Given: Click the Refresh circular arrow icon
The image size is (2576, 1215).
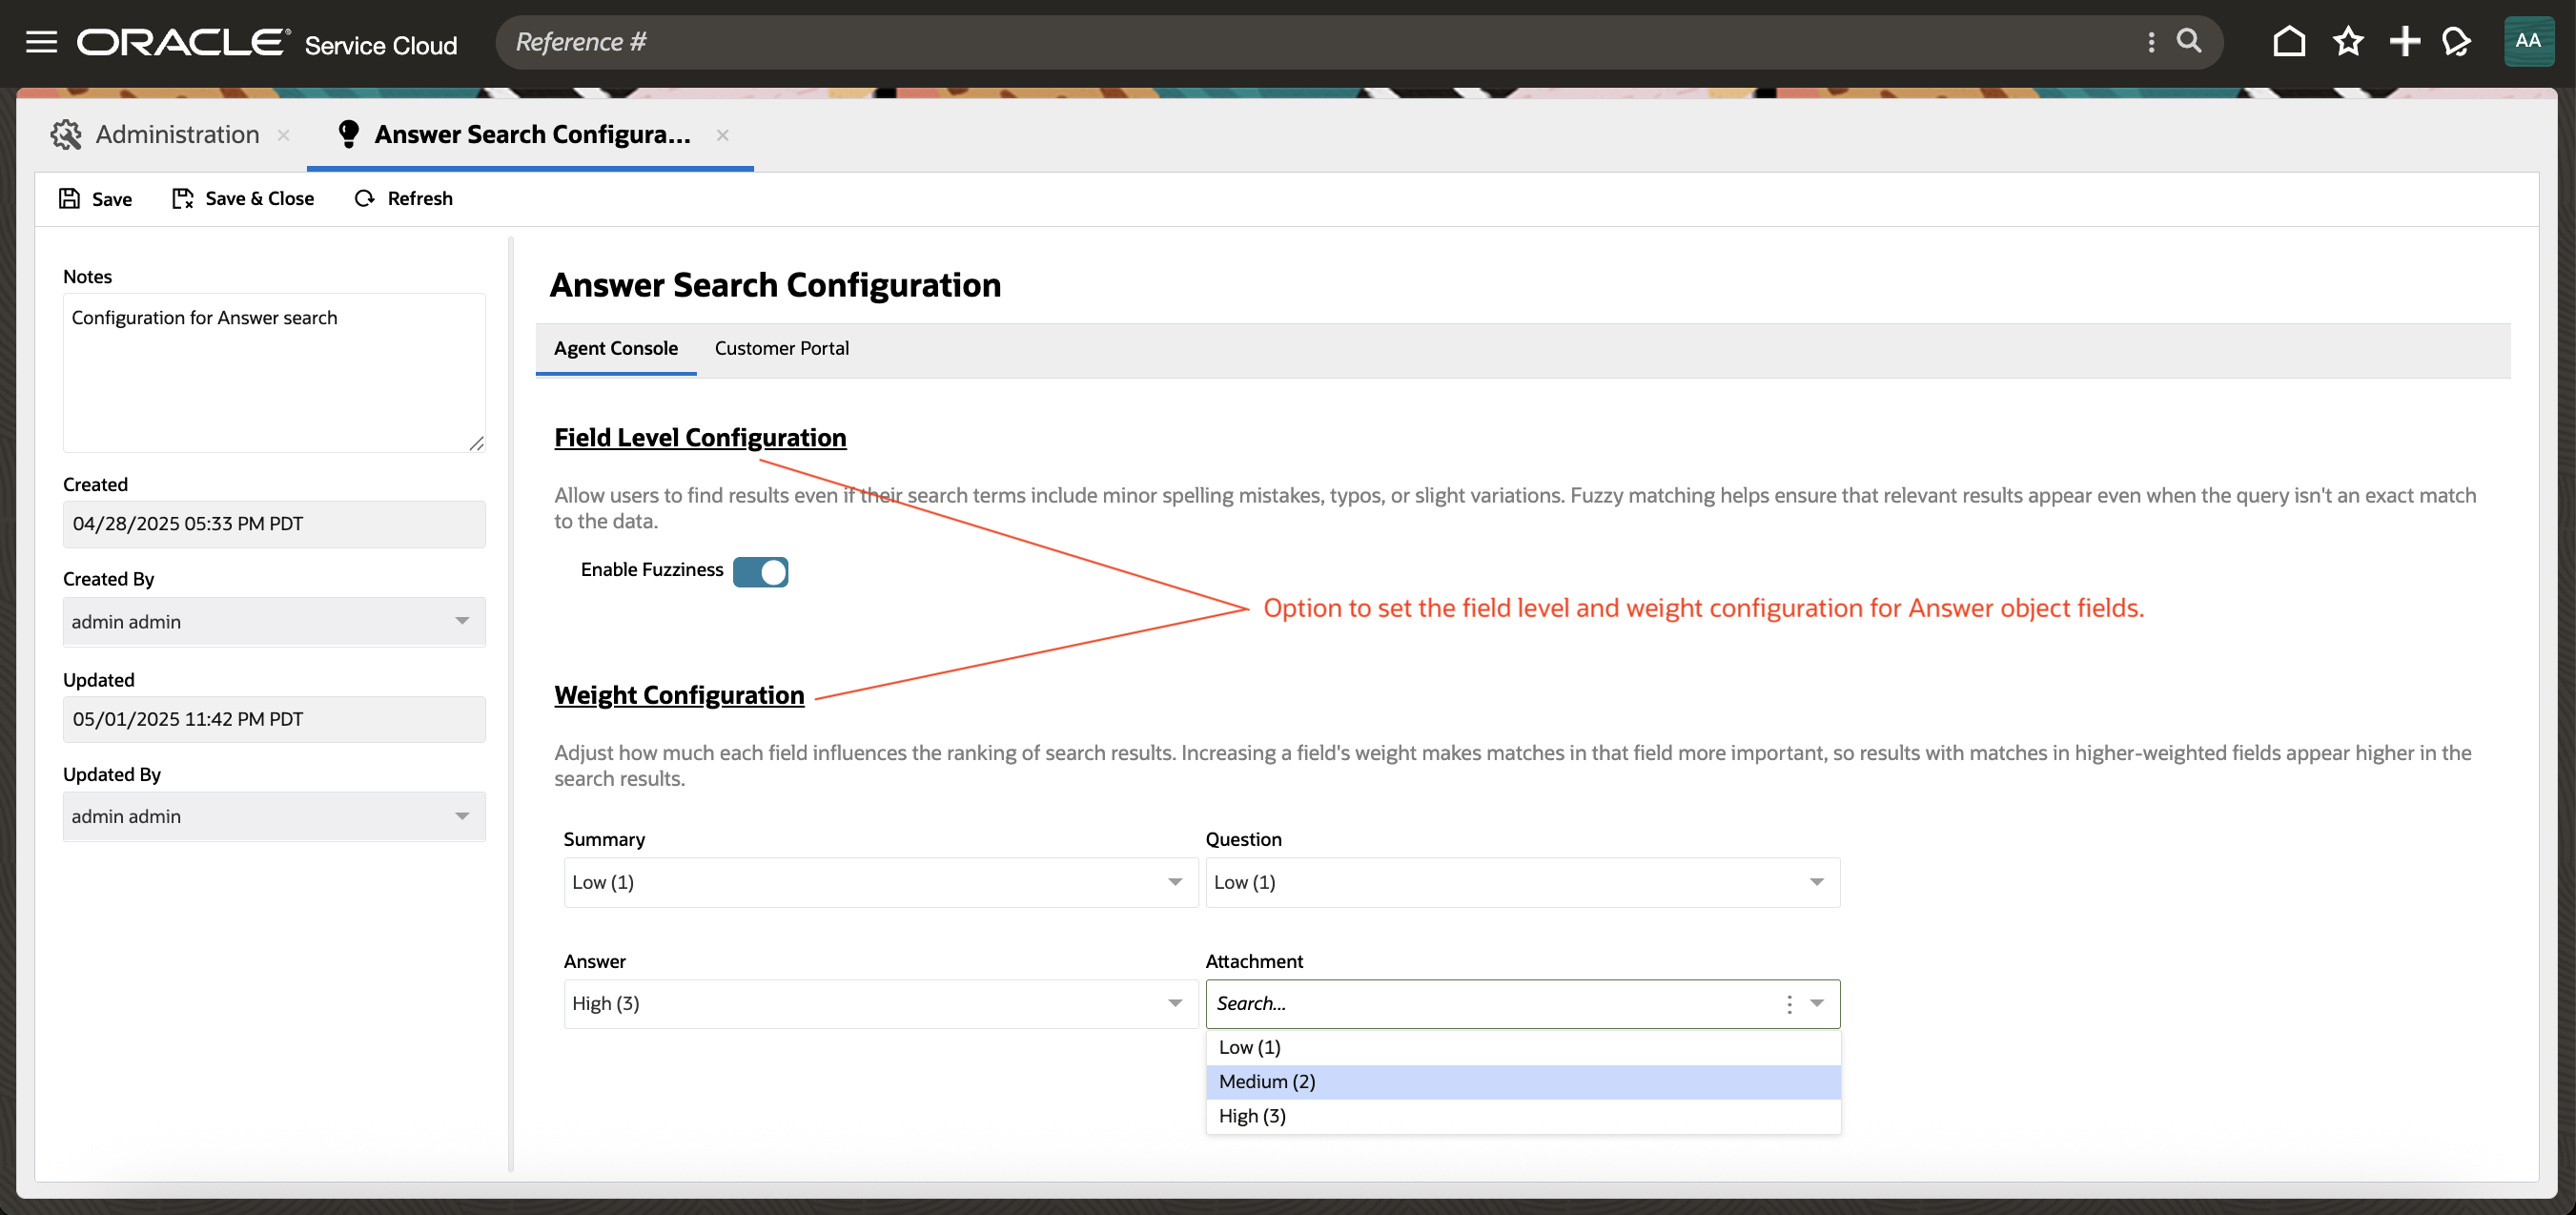Looking at the screenshot, I should pyautogui.click(x=364, y=198).
